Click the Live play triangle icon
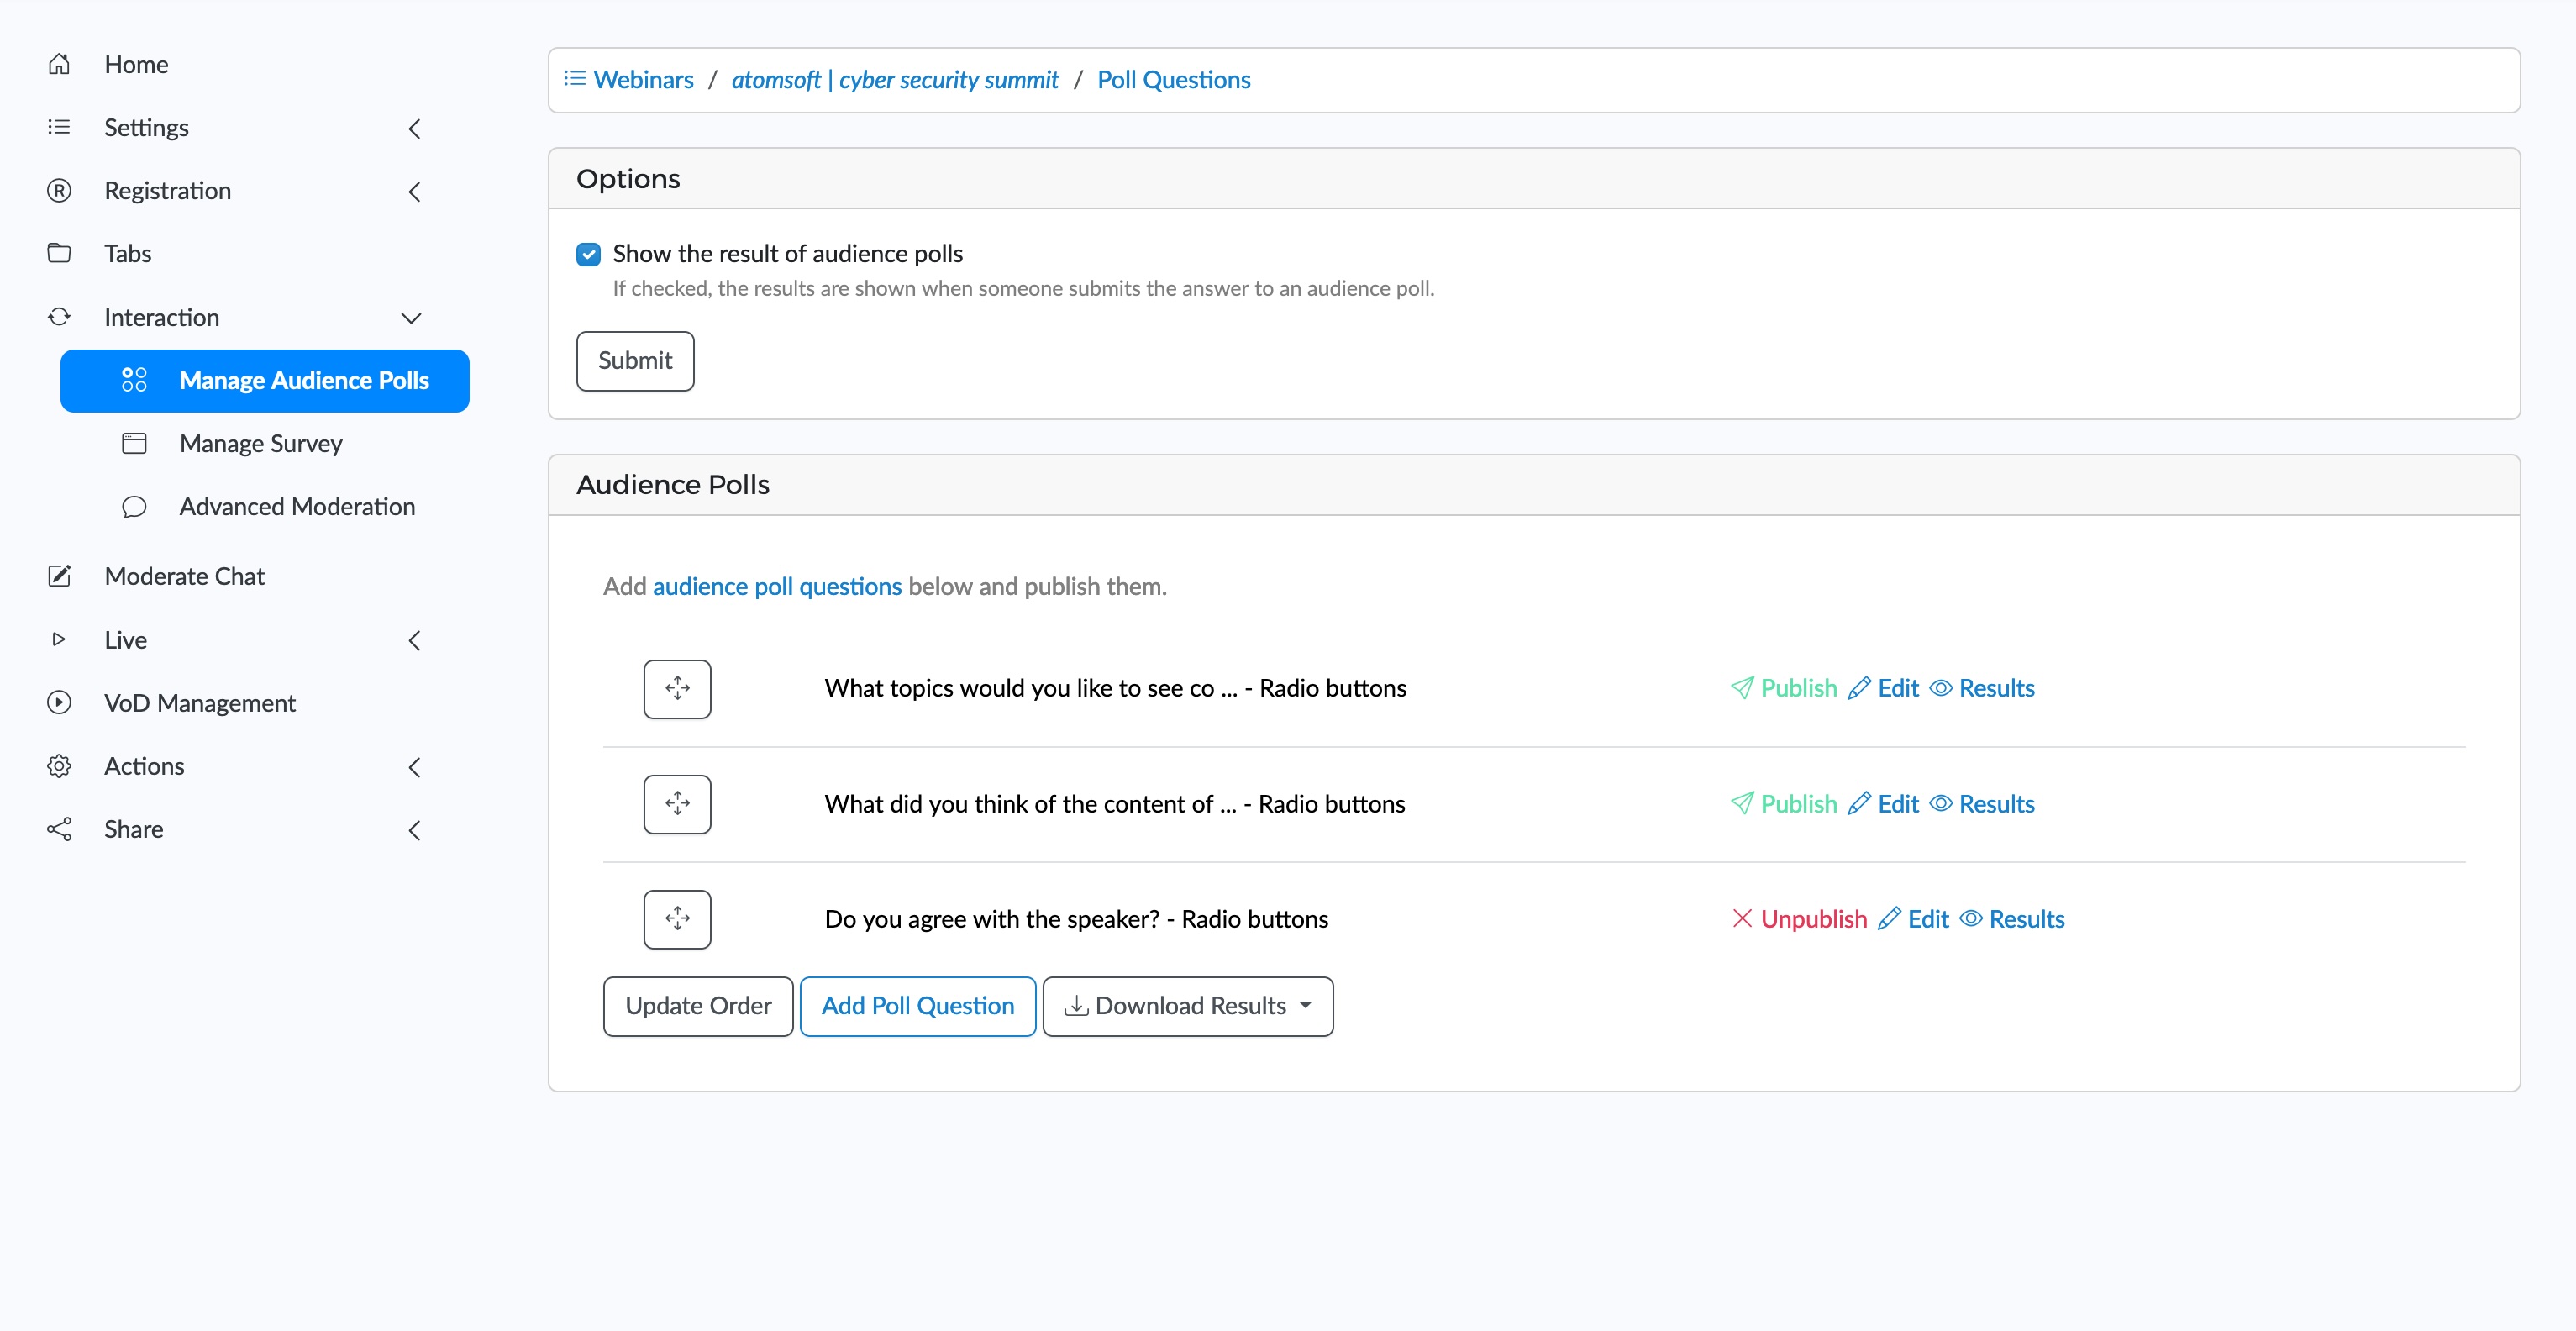Viewport: 2576px width, 1331px height. click(59, 639)
